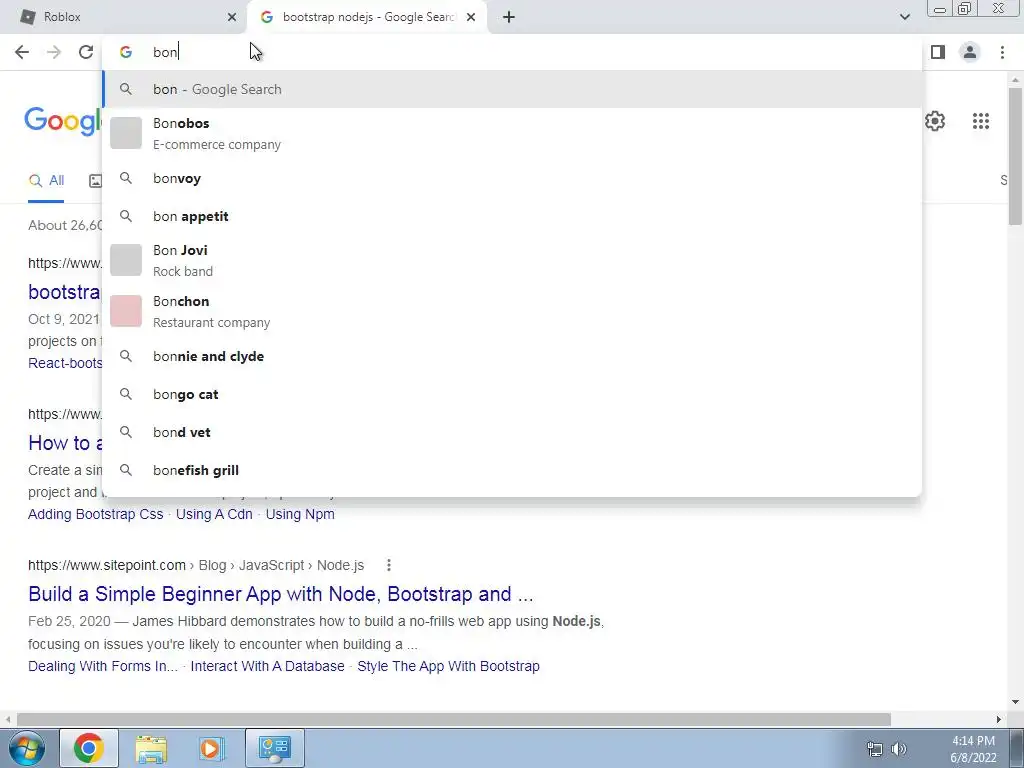Viewport: 1024px width, 768px height.
Task: Open the 'Dealing With Forms In...' sitelink
Action: coord(103,666)
